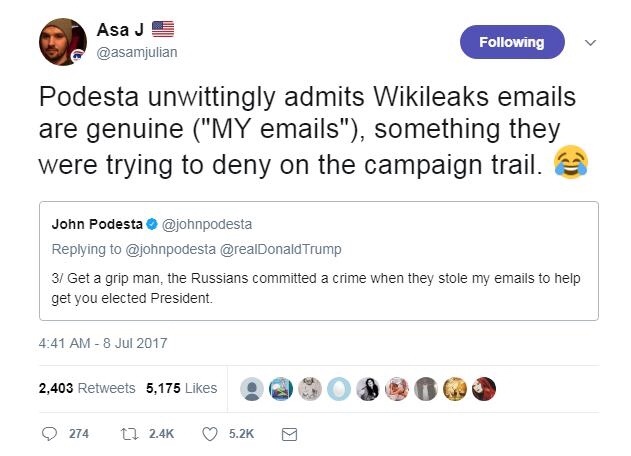Click the US flag emoji beside Asa J

click(x=164, y=29)
